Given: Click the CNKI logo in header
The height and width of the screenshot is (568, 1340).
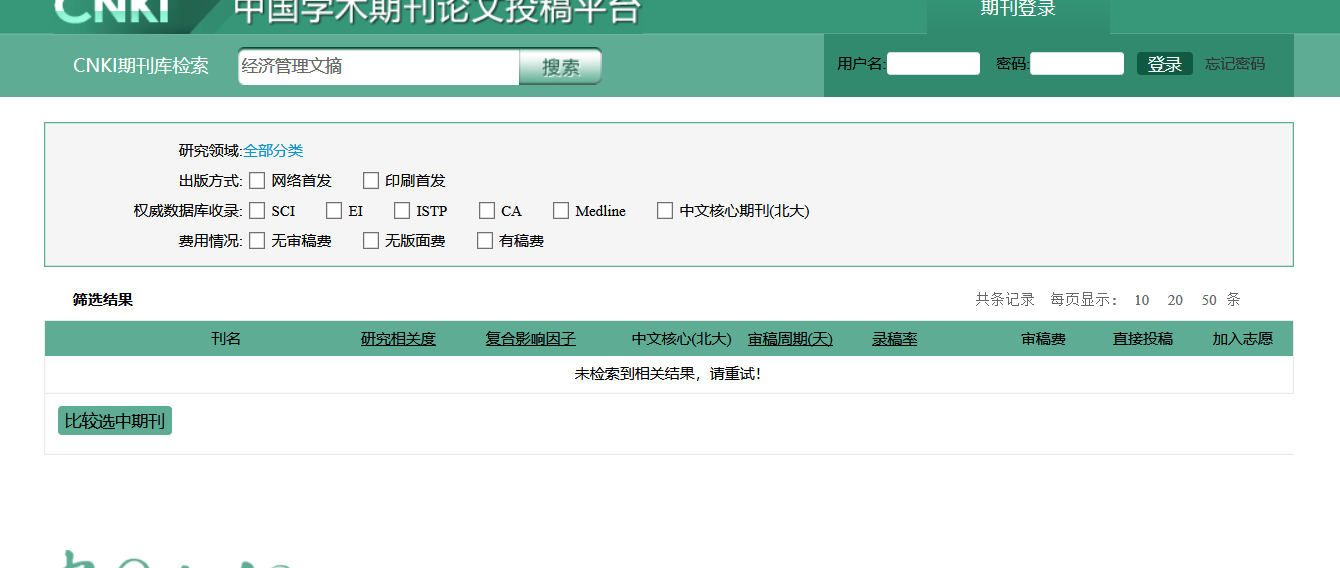Looking at the screenshot, I should coord(112,11).
